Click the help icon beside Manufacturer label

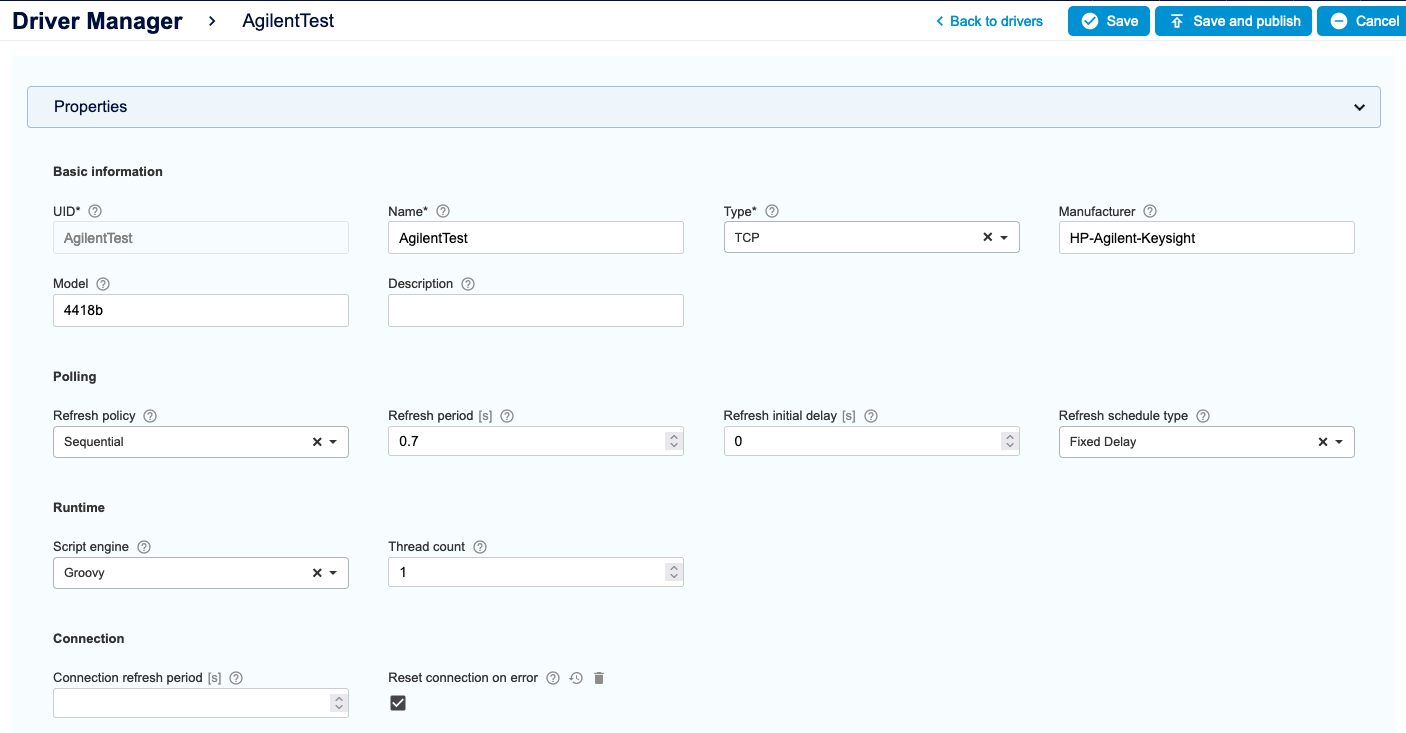pos(1150,211)
